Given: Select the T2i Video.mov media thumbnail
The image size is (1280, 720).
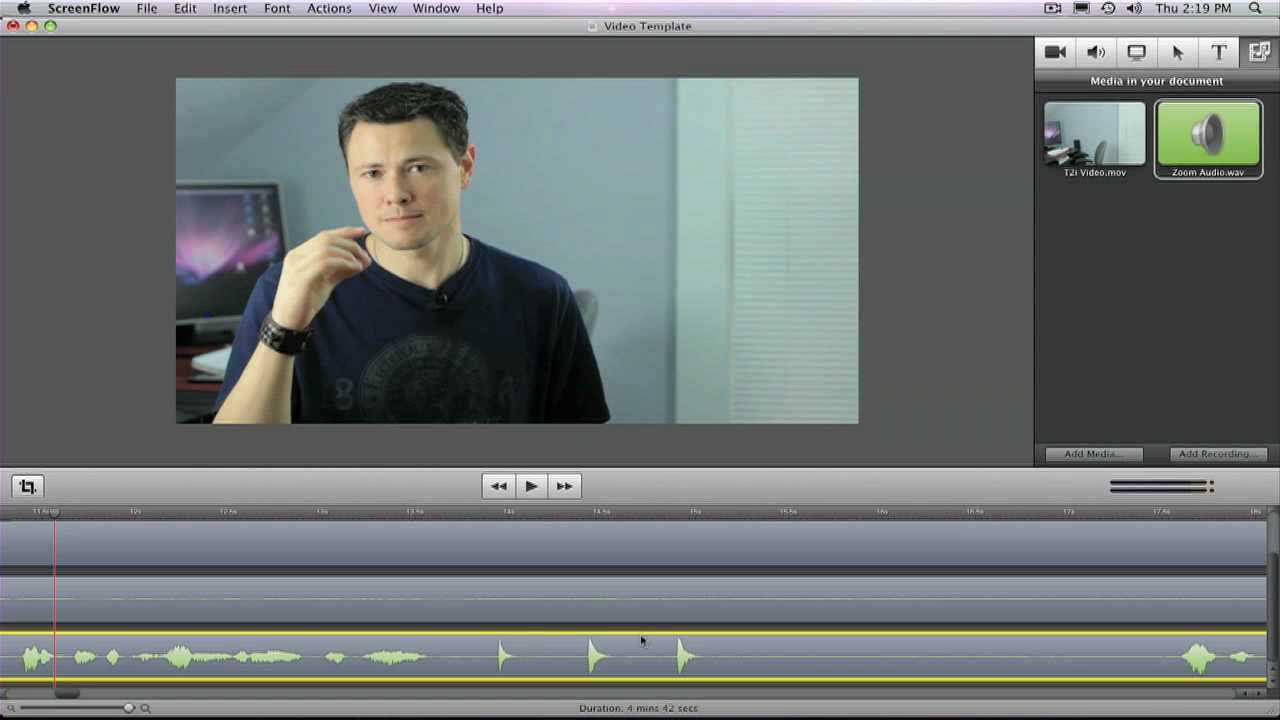Looking at the screenshot, I should [1094, 135].
